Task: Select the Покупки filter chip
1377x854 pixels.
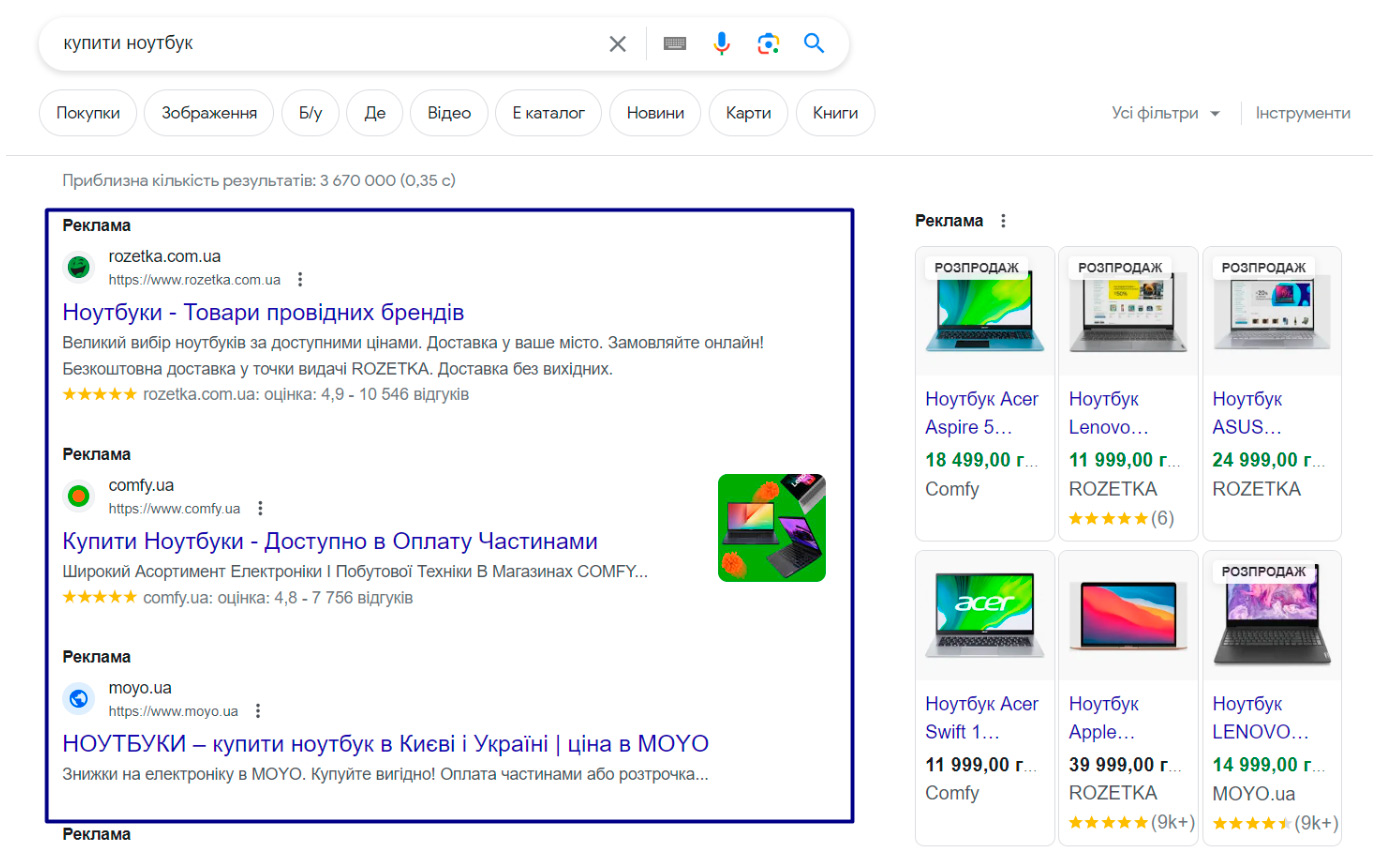Action: (89, 113)
